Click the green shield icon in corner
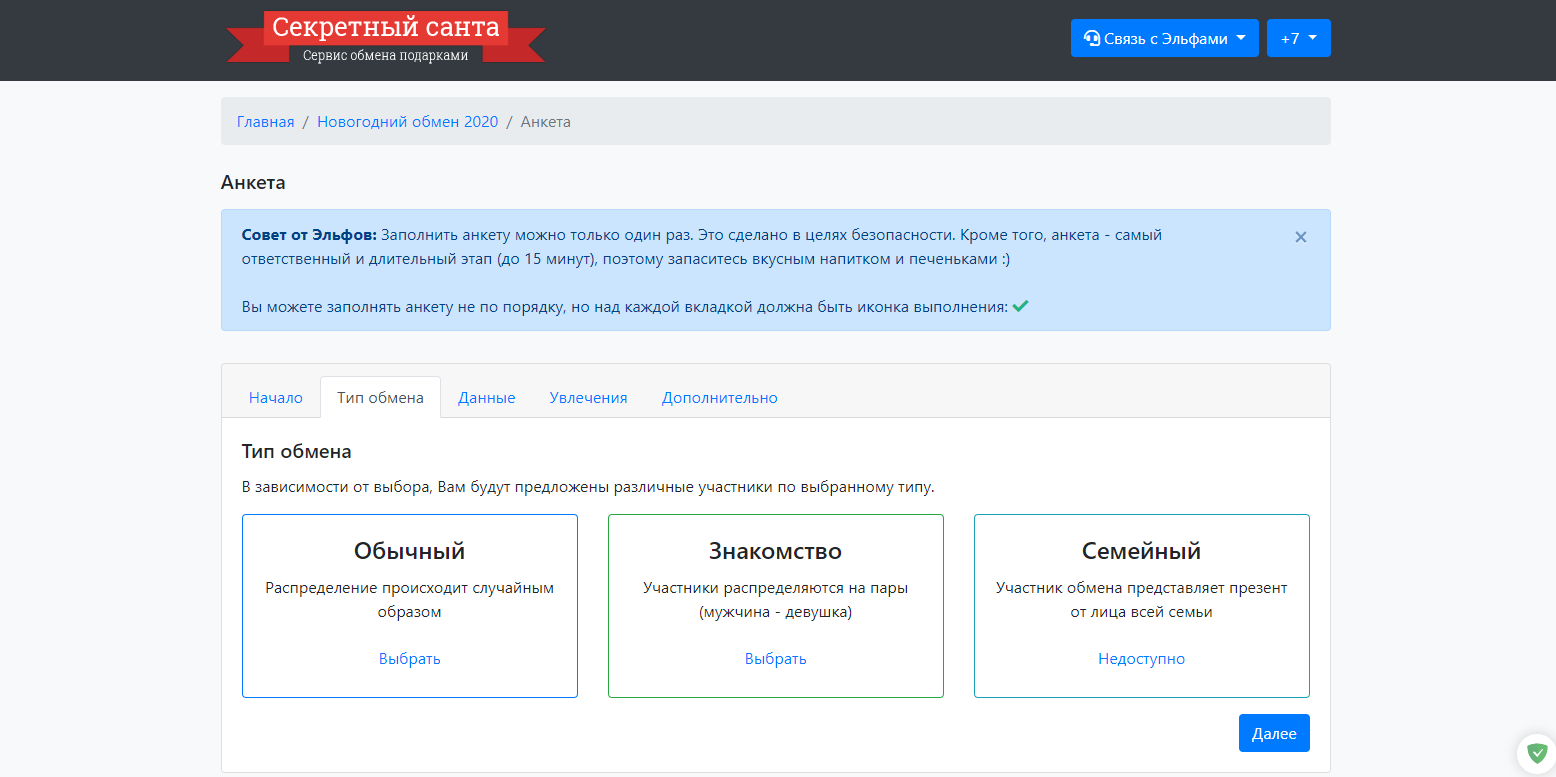This screenshot has height=777, width=1556. [1537, 753]
